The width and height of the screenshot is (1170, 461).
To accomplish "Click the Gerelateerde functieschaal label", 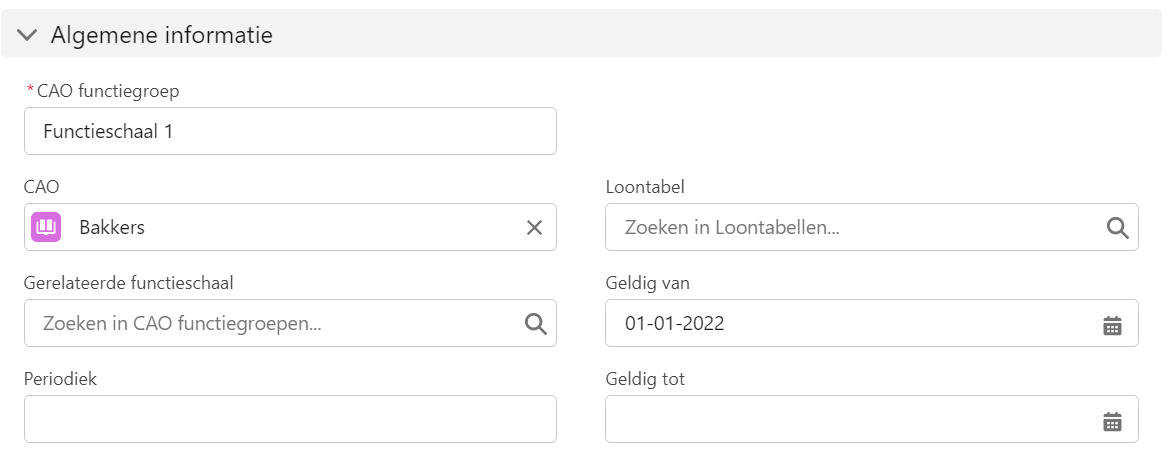I will point(128,283).
